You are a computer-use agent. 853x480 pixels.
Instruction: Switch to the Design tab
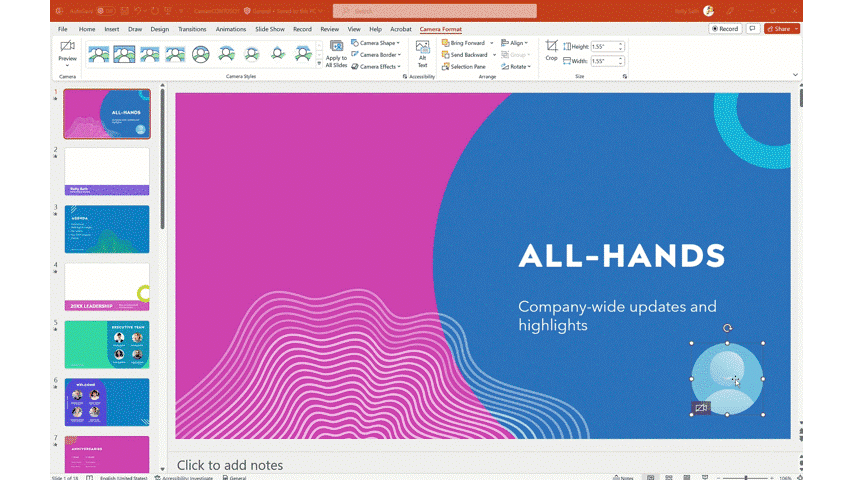[159, 29]
